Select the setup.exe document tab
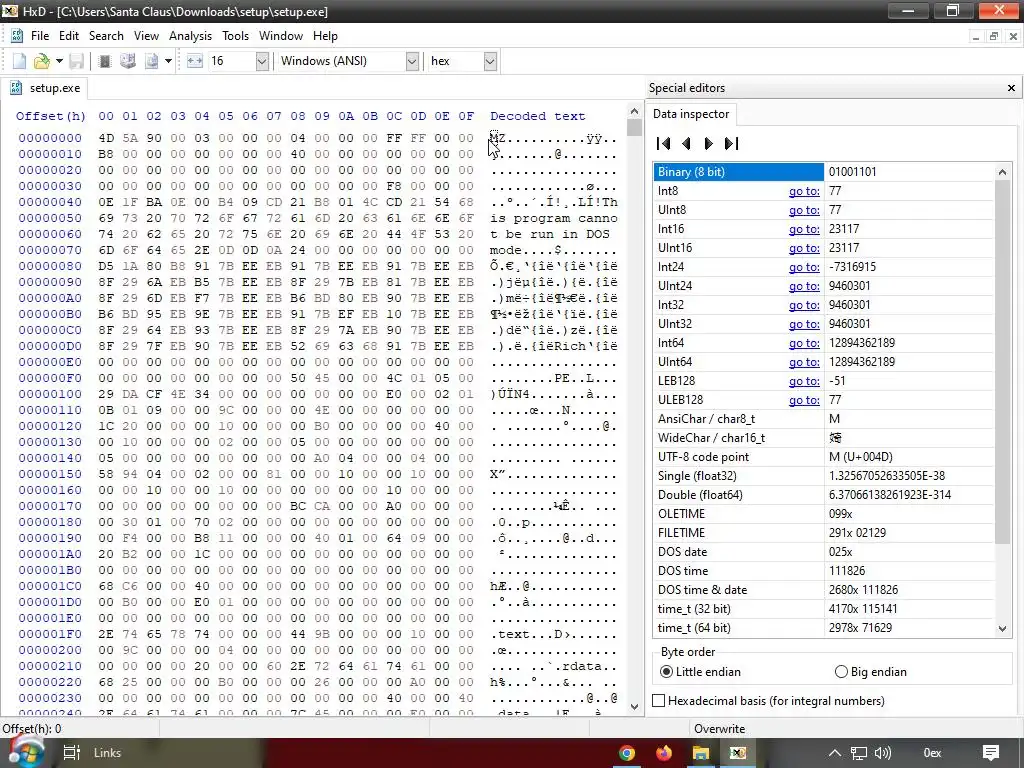Viewport: 1024px width, 768px height. 46,88
